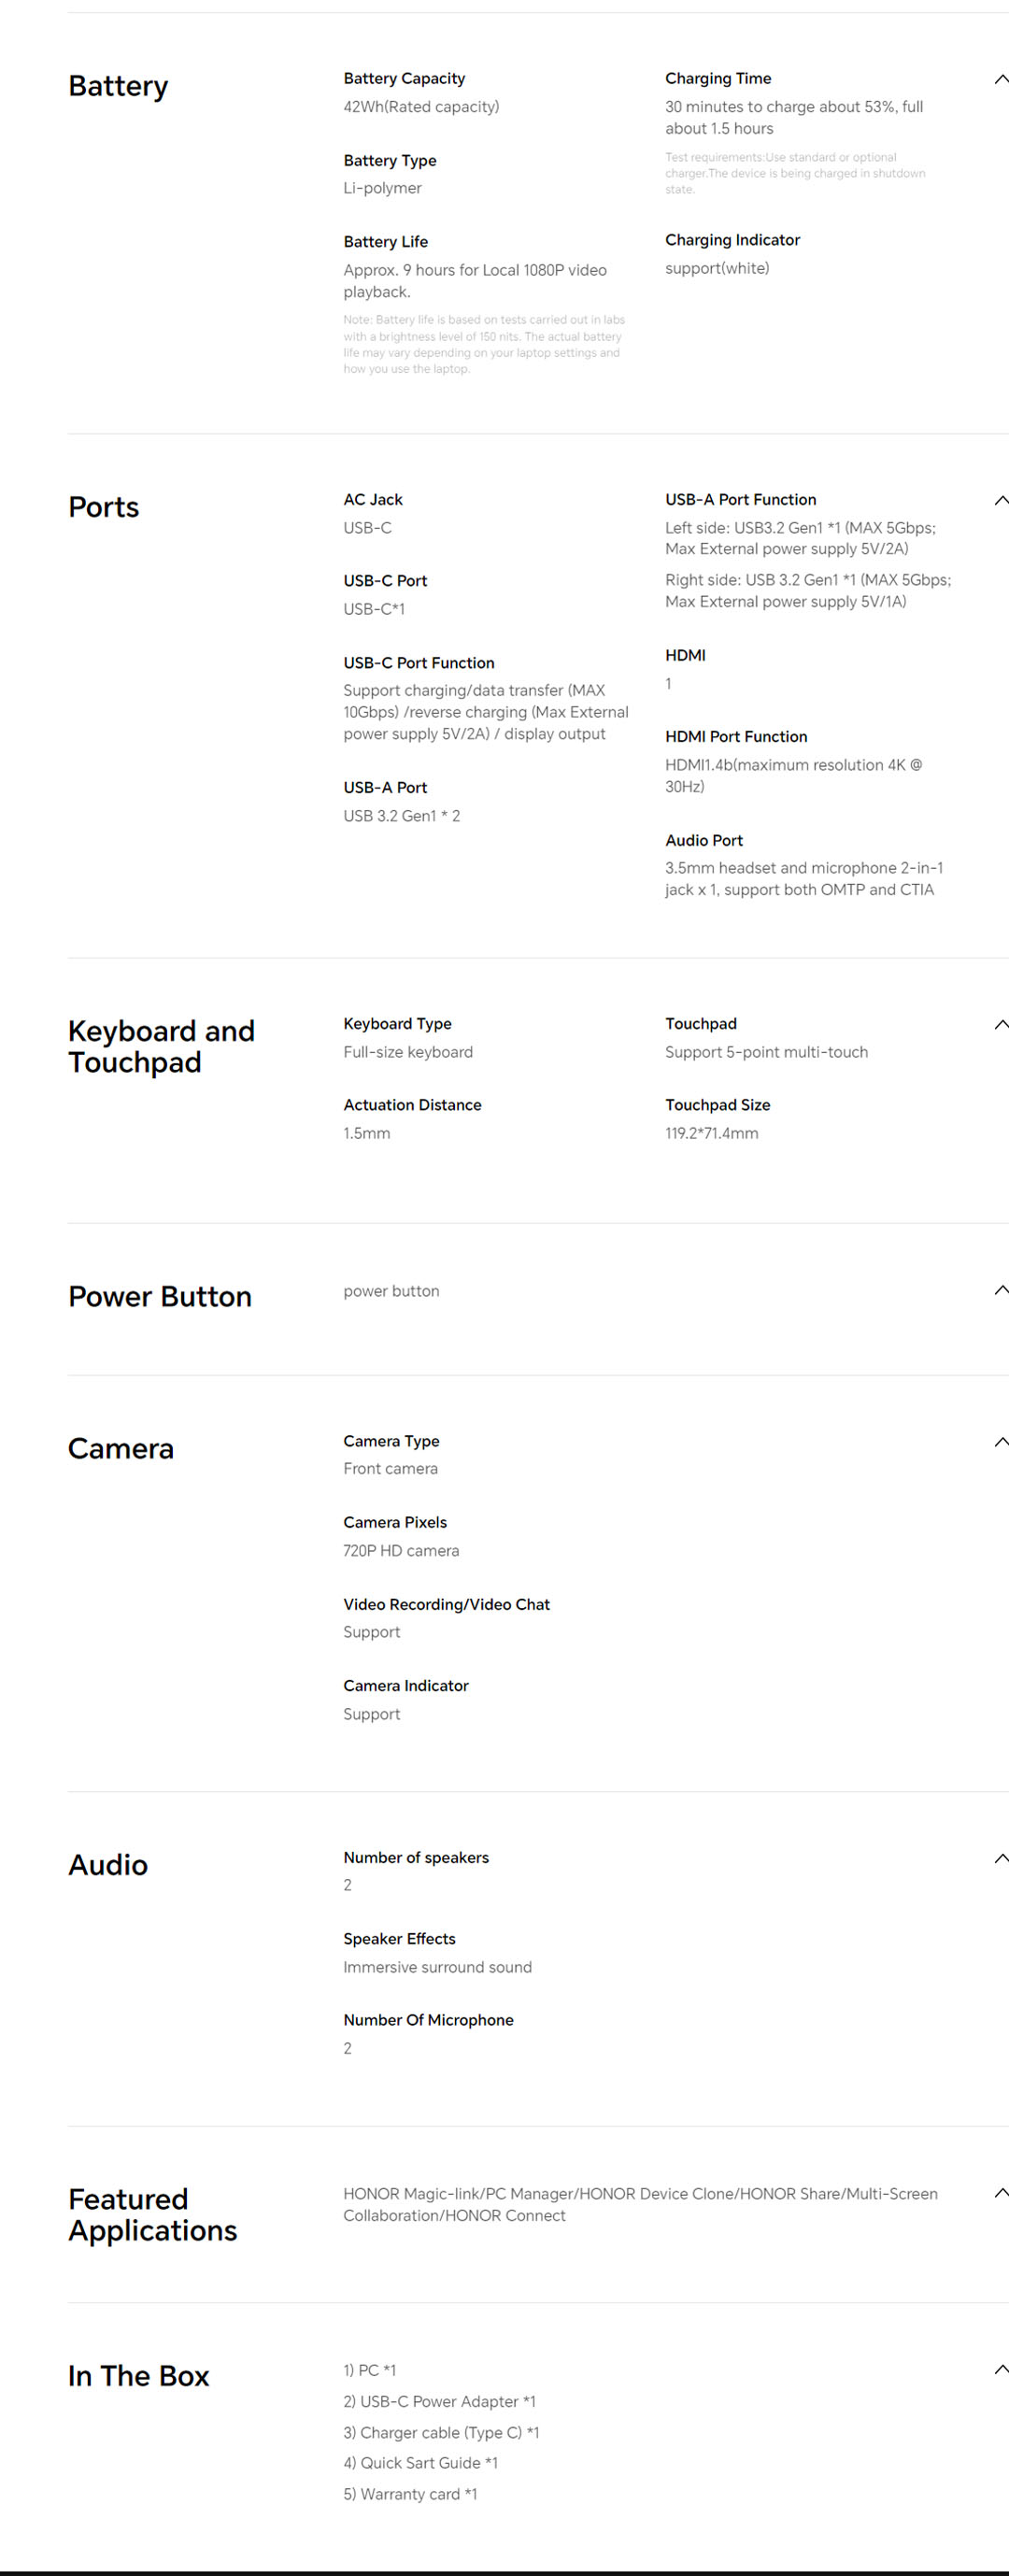The image size is (1009, 2576).
Task: Collapse the Ports section chevron arrow
Action: (x=1000, y=501)
